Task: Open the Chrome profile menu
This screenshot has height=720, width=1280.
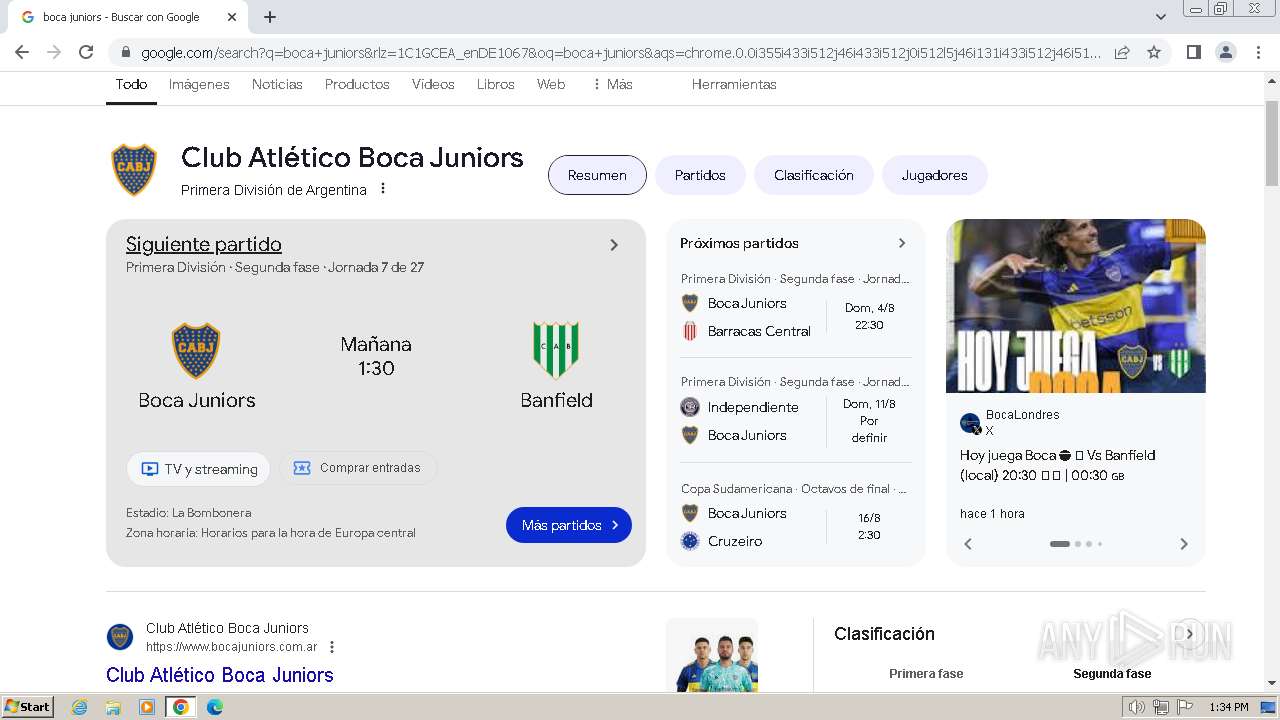Action: pyautogui.click(x=1225, y=52)
